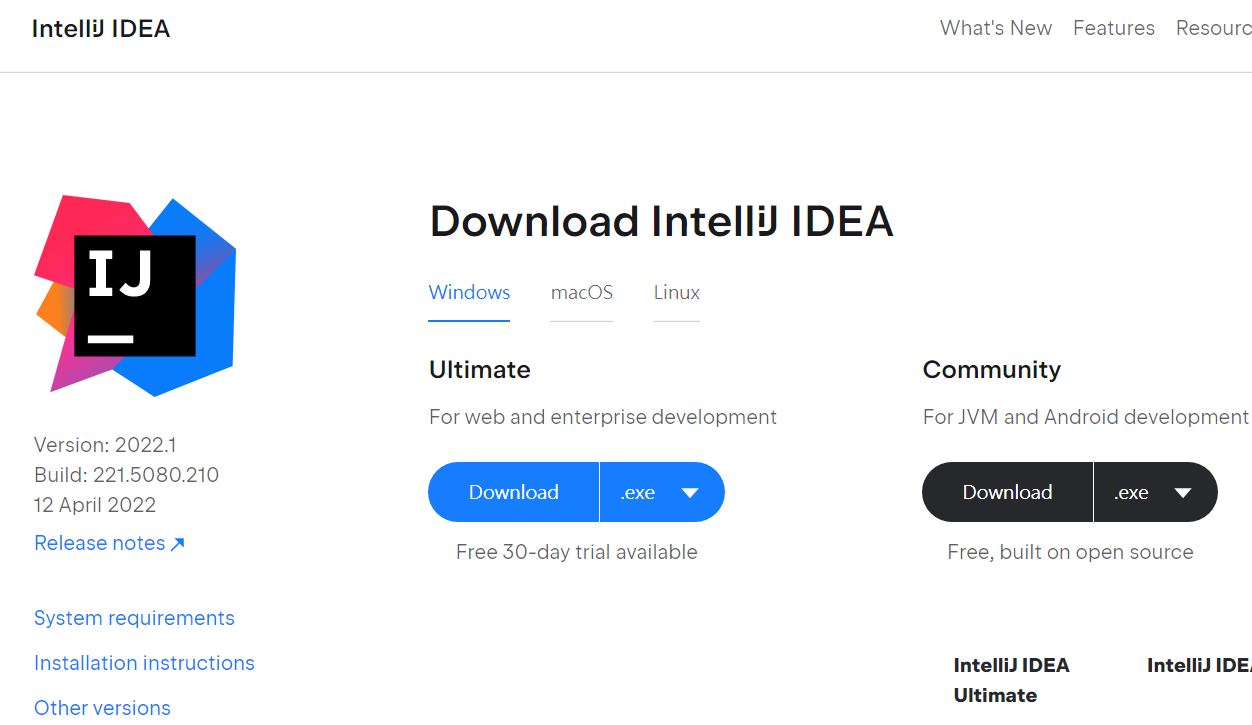Open the Features menu item
The image size is (1252, 725).
pos(1113,28)
